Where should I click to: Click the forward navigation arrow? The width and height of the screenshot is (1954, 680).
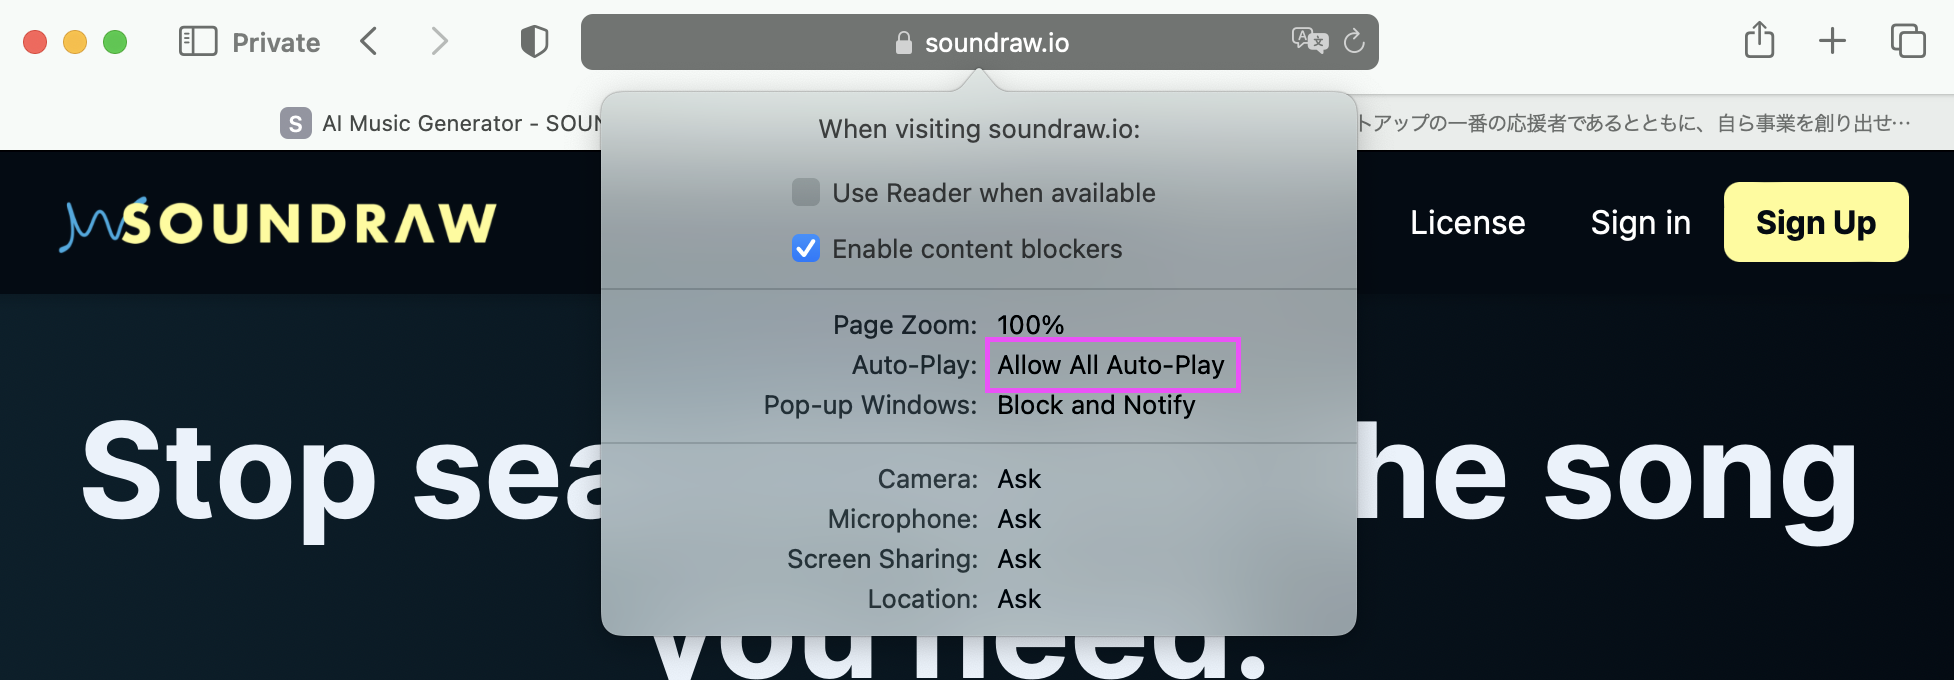439,42
